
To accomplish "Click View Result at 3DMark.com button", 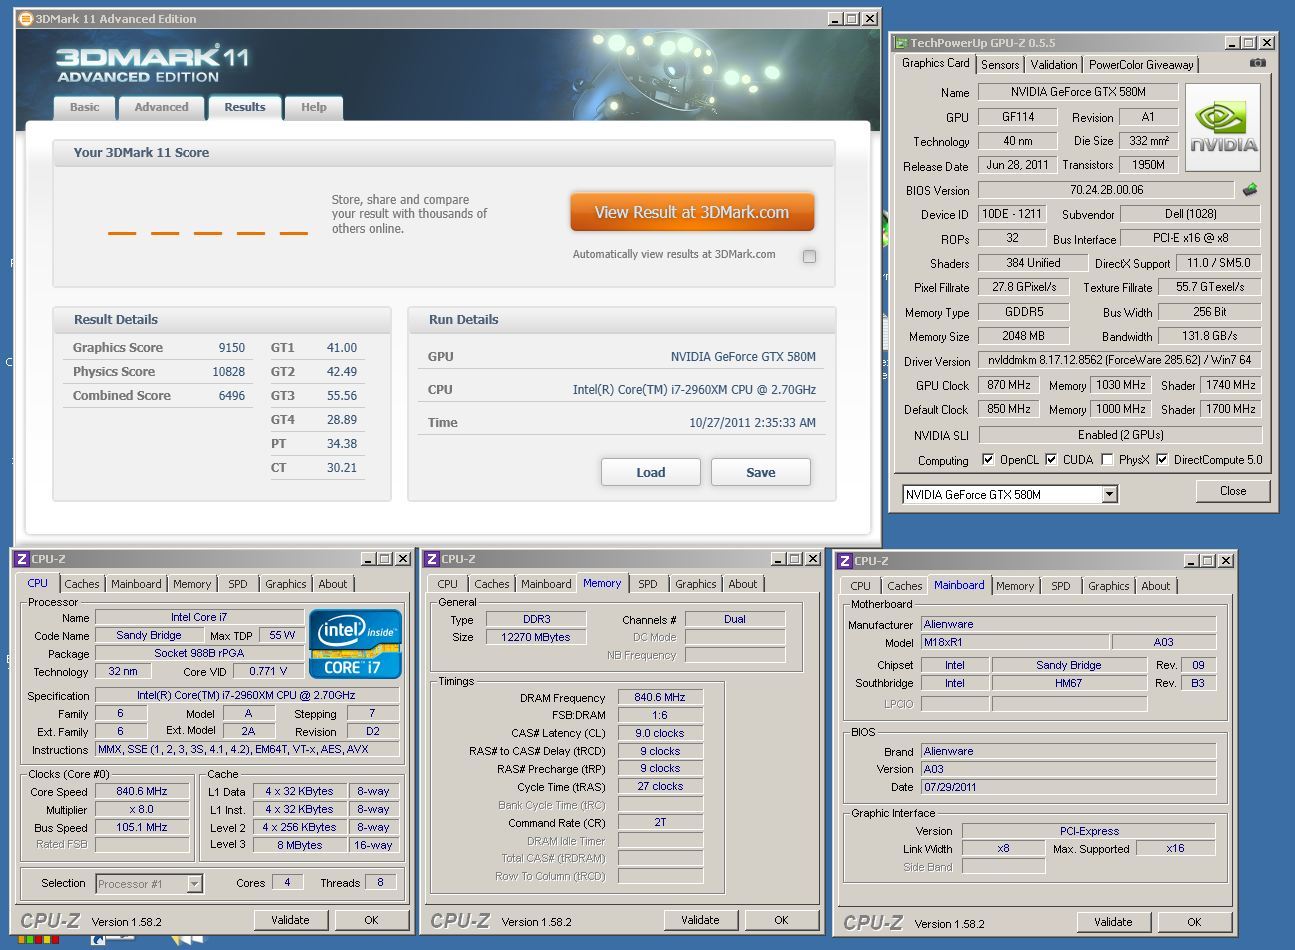I will coord(692,212).
